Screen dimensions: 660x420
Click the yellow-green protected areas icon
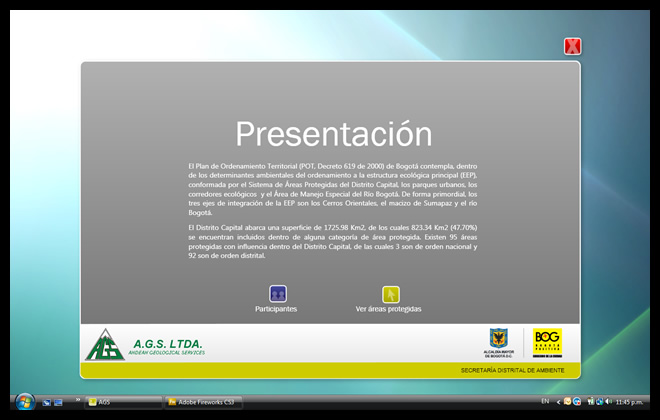click(391, 294)
